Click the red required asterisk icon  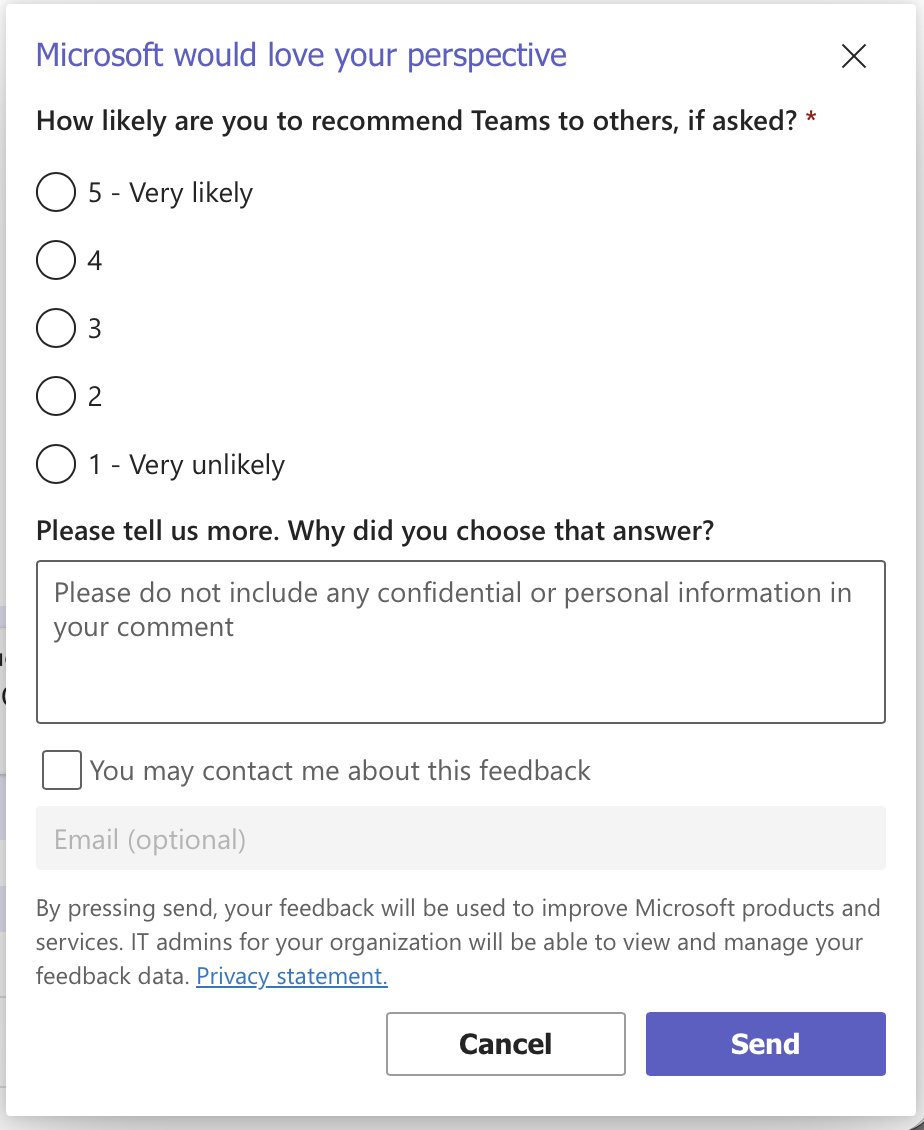coord(811,117)
